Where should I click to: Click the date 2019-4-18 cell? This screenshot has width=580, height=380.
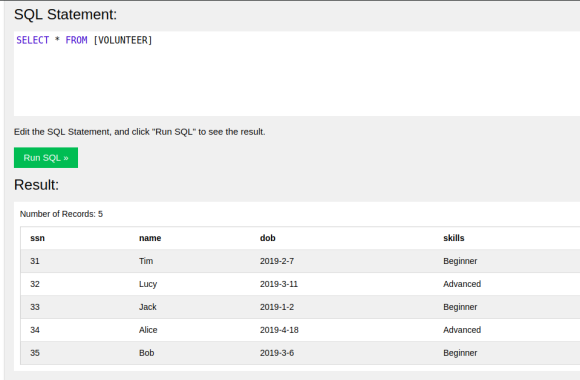pos(279,330)
